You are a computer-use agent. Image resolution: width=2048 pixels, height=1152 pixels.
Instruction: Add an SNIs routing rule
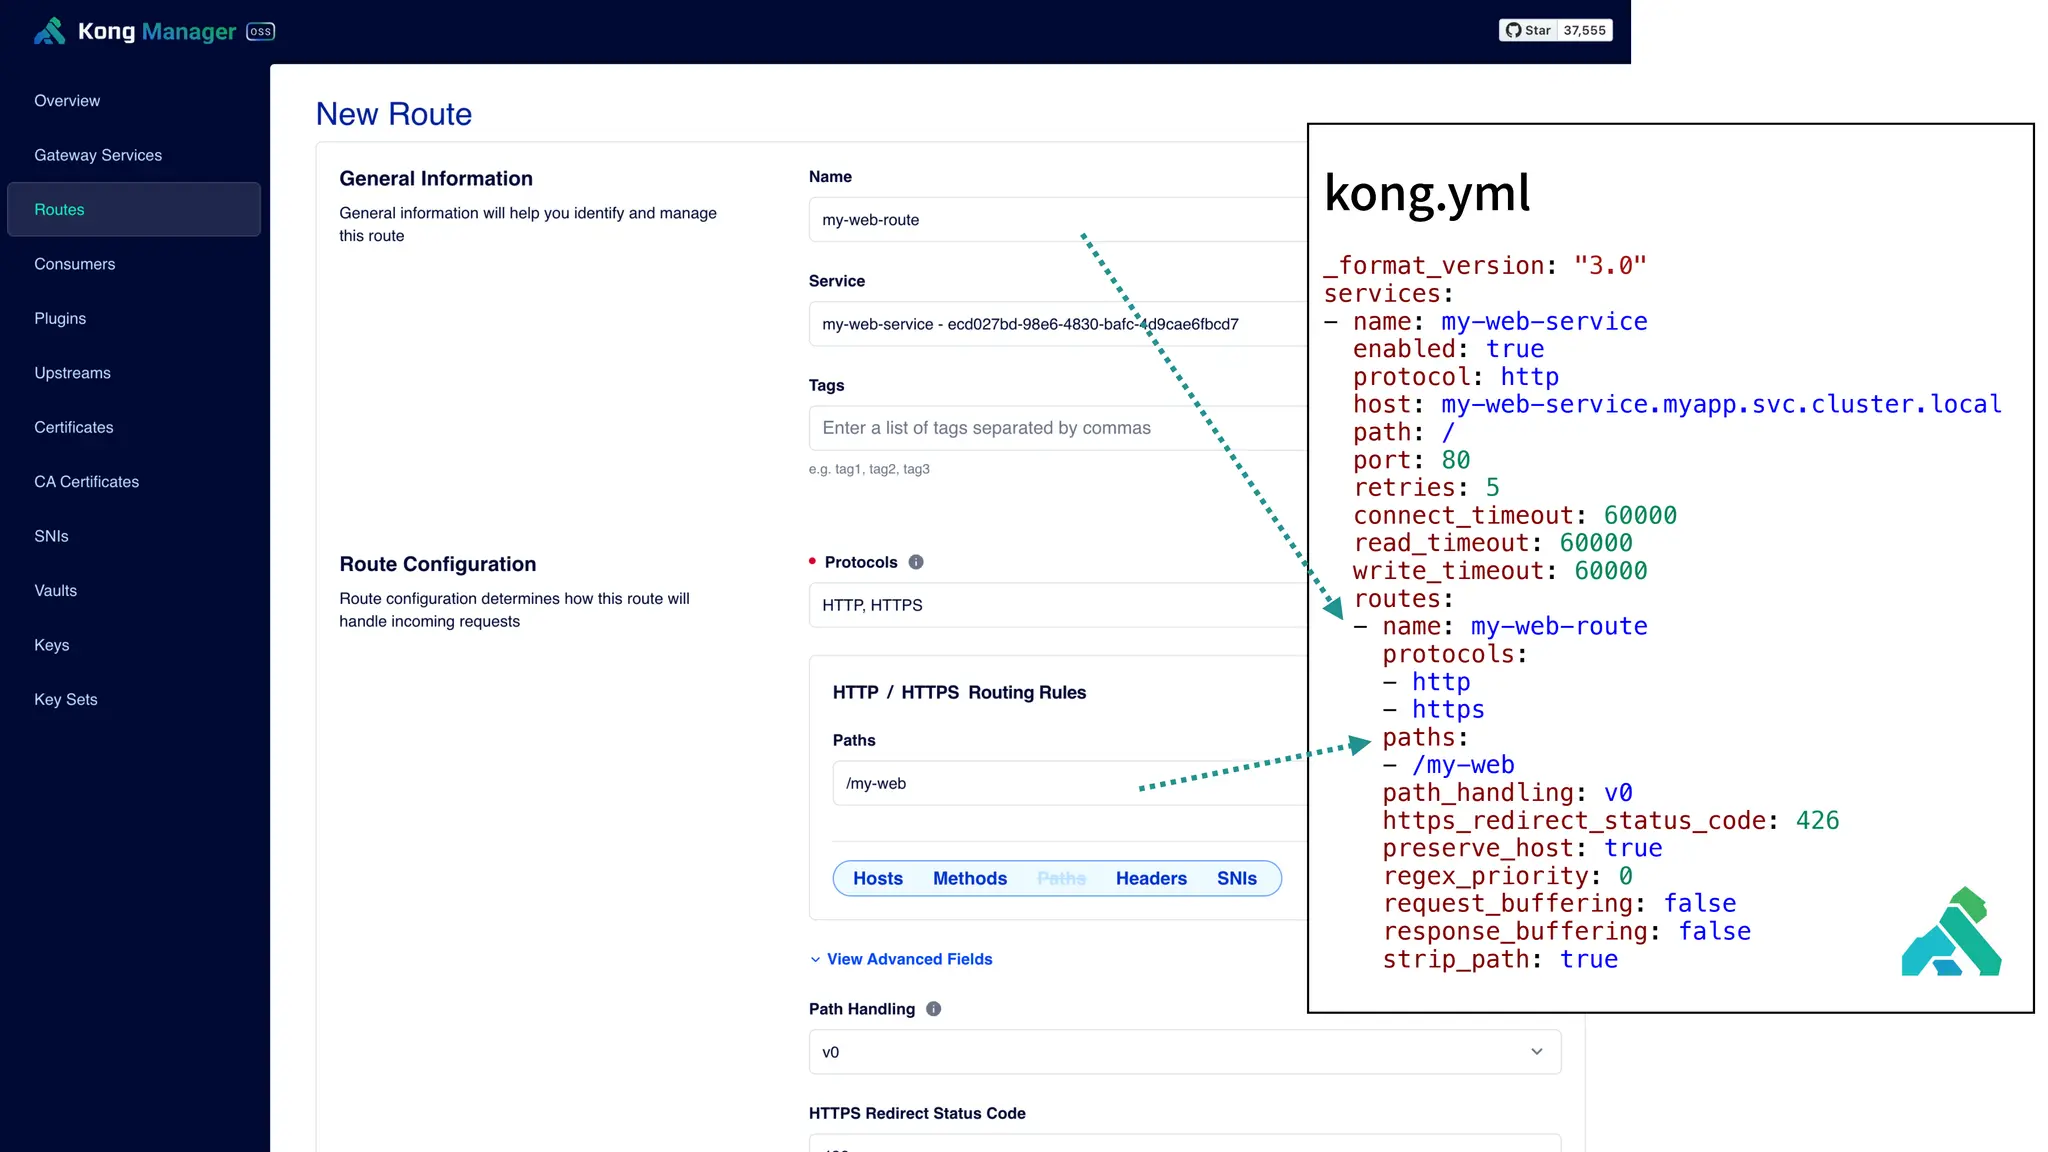(1237, 878)
